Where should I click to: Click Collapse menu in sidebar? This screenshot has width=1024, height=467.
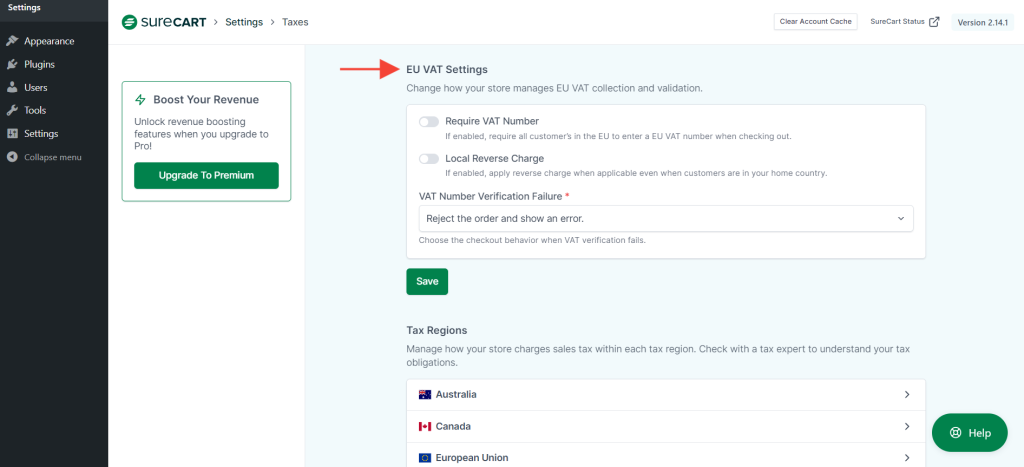point(54,157)
